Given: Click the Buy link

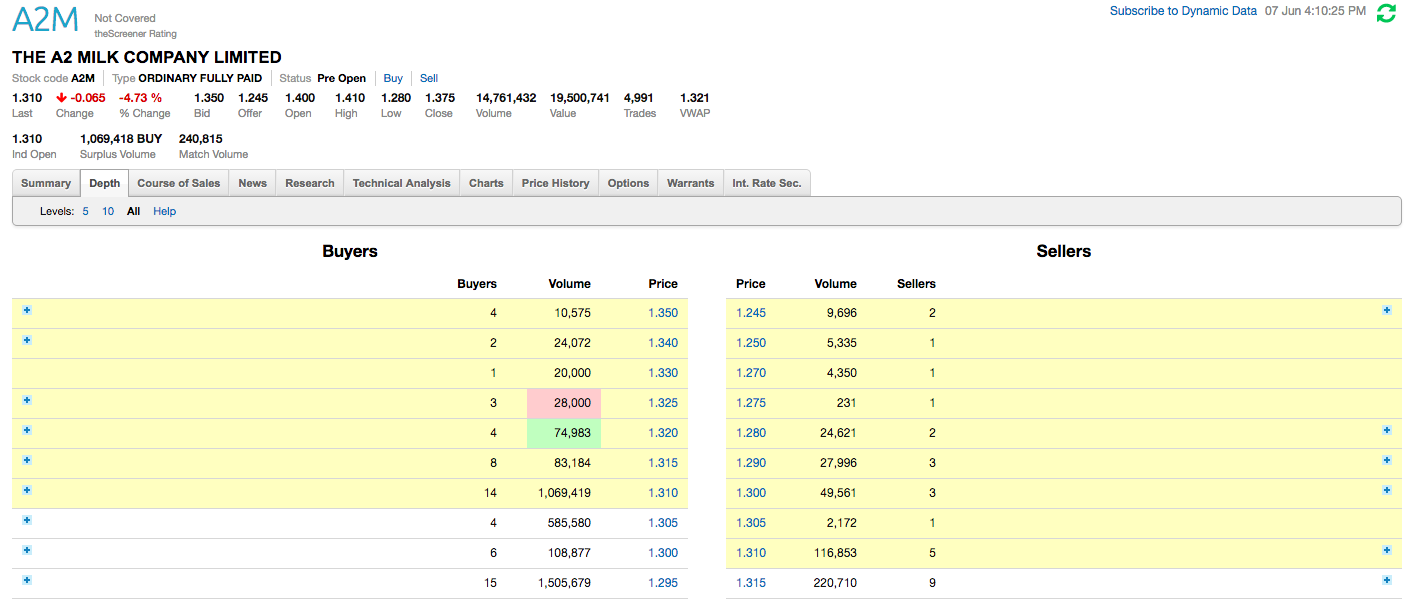Looking at the screenshot, I should 393,78.
